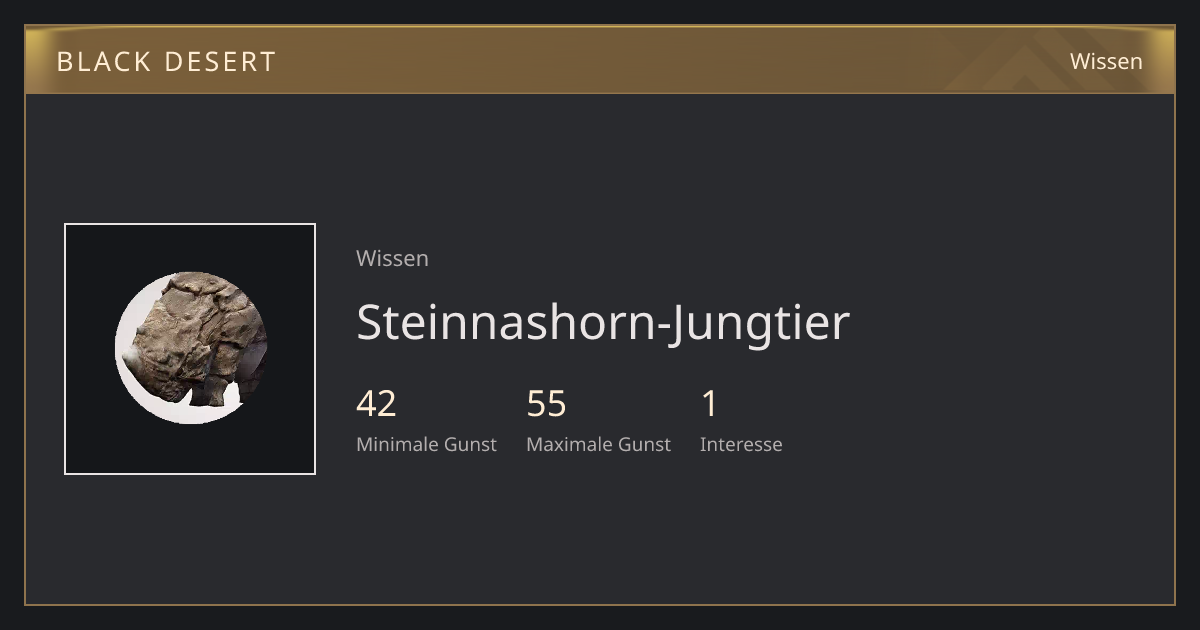Click the Steinnashorn-Jungtier title text
This screenshot has width=1200, height=630.
603,322
